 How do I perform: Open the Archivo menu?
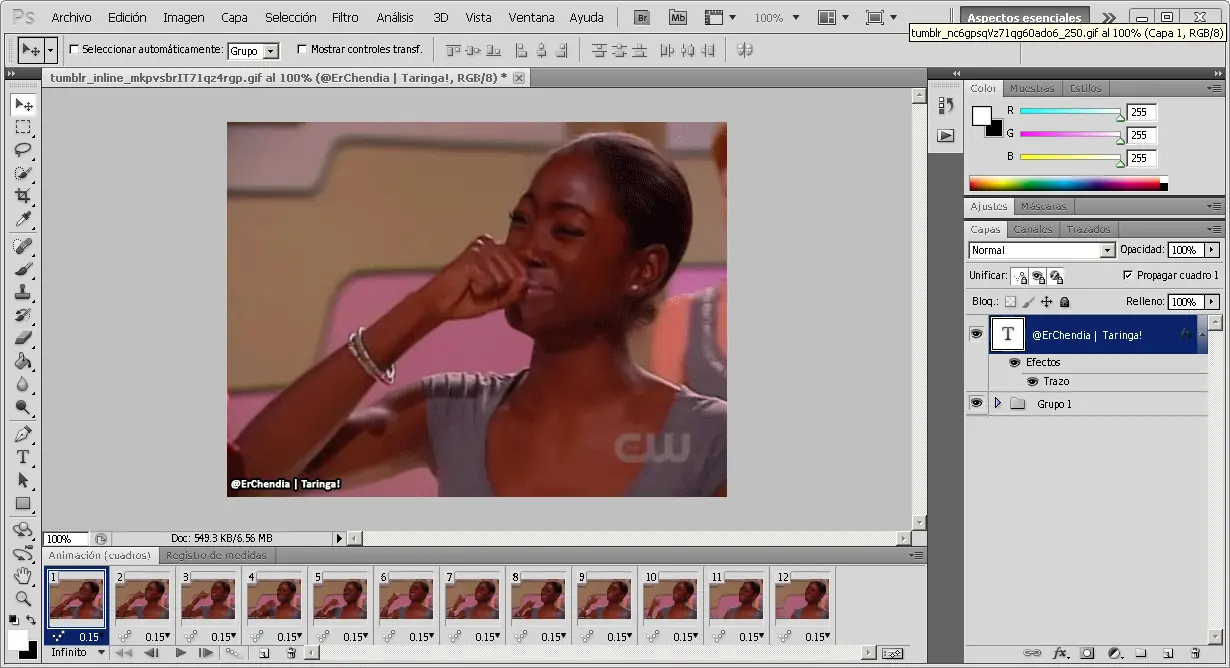pyautogui.click(x=71, y=17)
